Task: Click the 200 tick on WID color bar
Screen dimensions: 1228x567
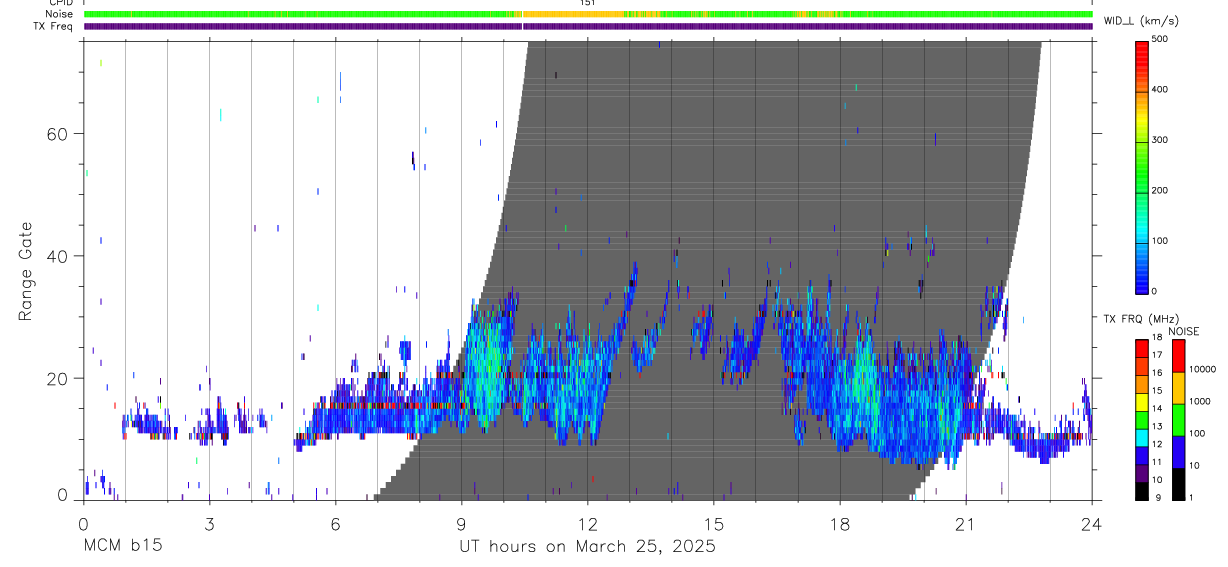Action: point(1160,191)
